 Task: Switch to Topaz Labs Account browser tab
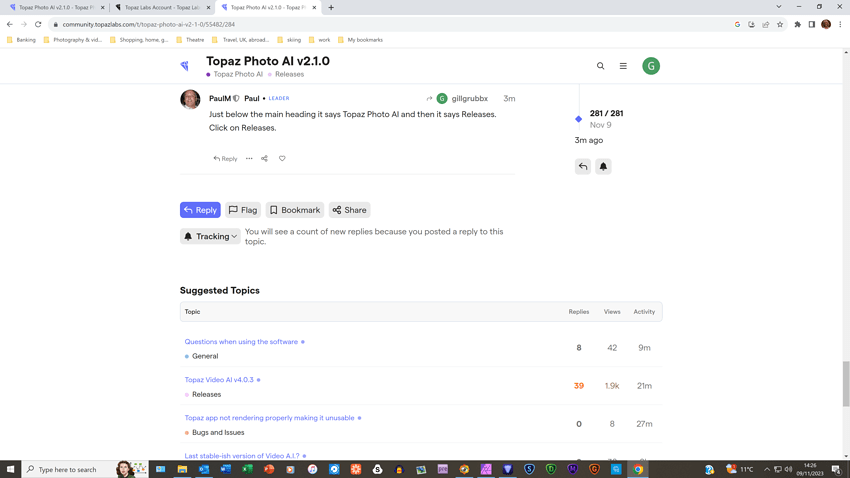tap(161, 8)
